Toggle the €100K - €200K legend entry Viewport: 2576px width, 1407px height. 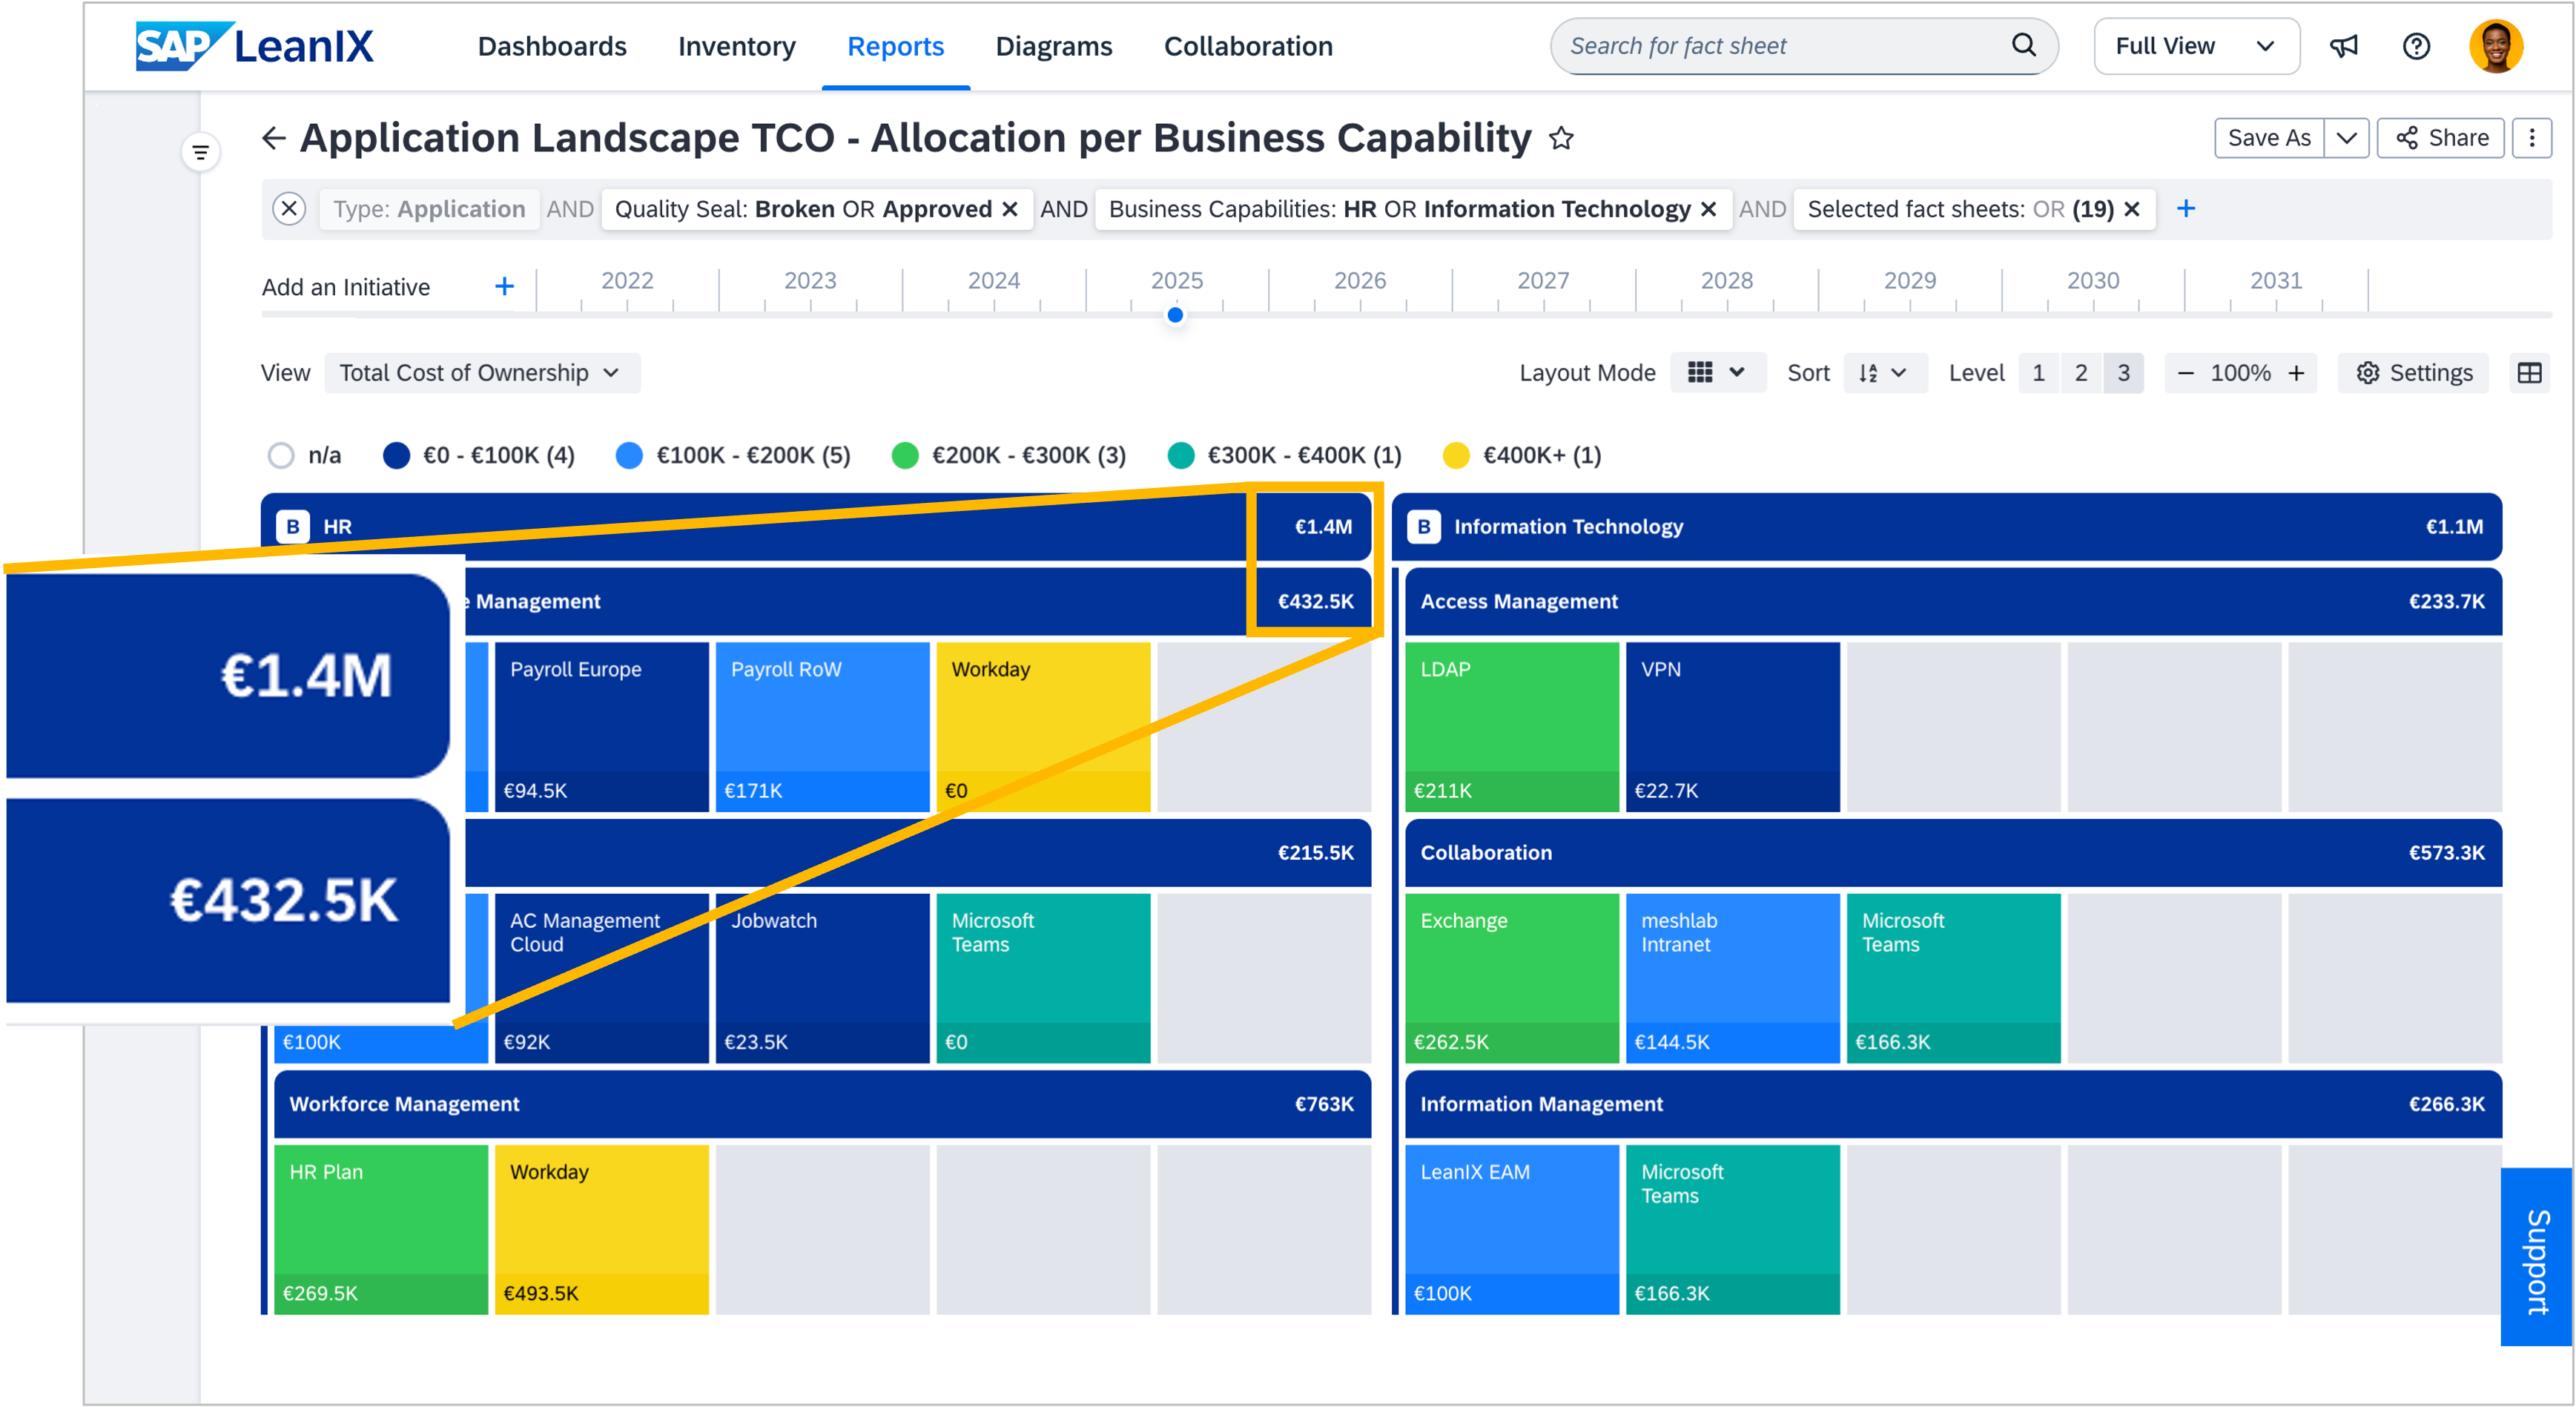pos(733,456)
